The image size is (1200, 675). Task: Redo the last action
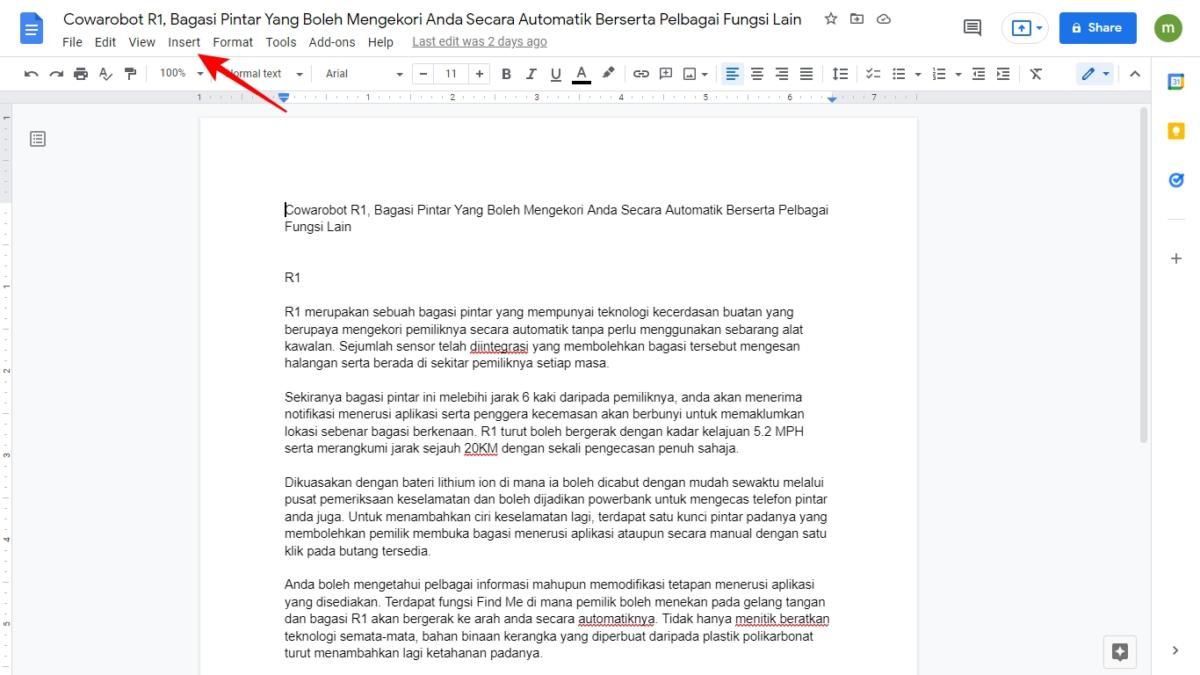tap(56, 74)
